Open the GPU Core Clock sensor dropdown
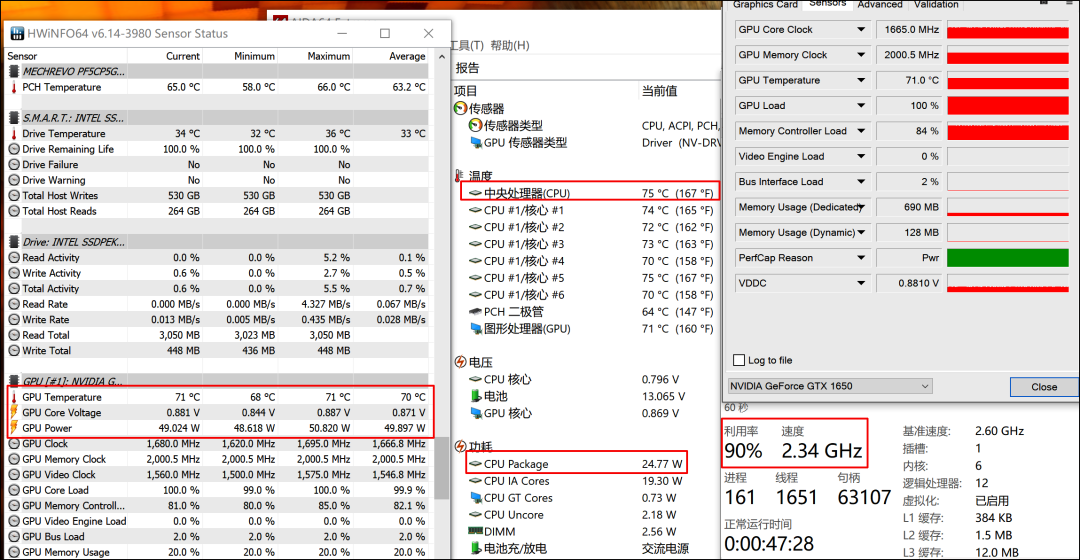The width and height of the screenshot is (1080, 560). (861, 30)
